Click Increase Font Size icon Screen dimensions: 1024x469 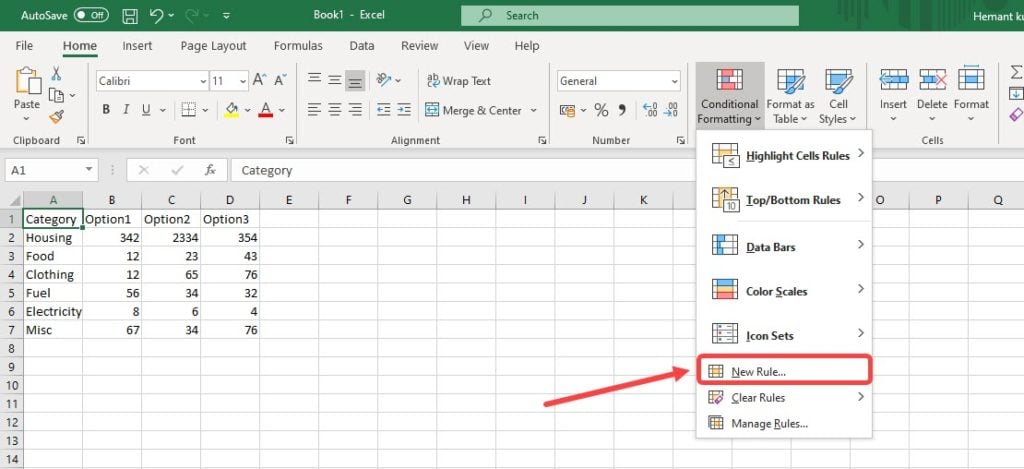tap(260, 81)
